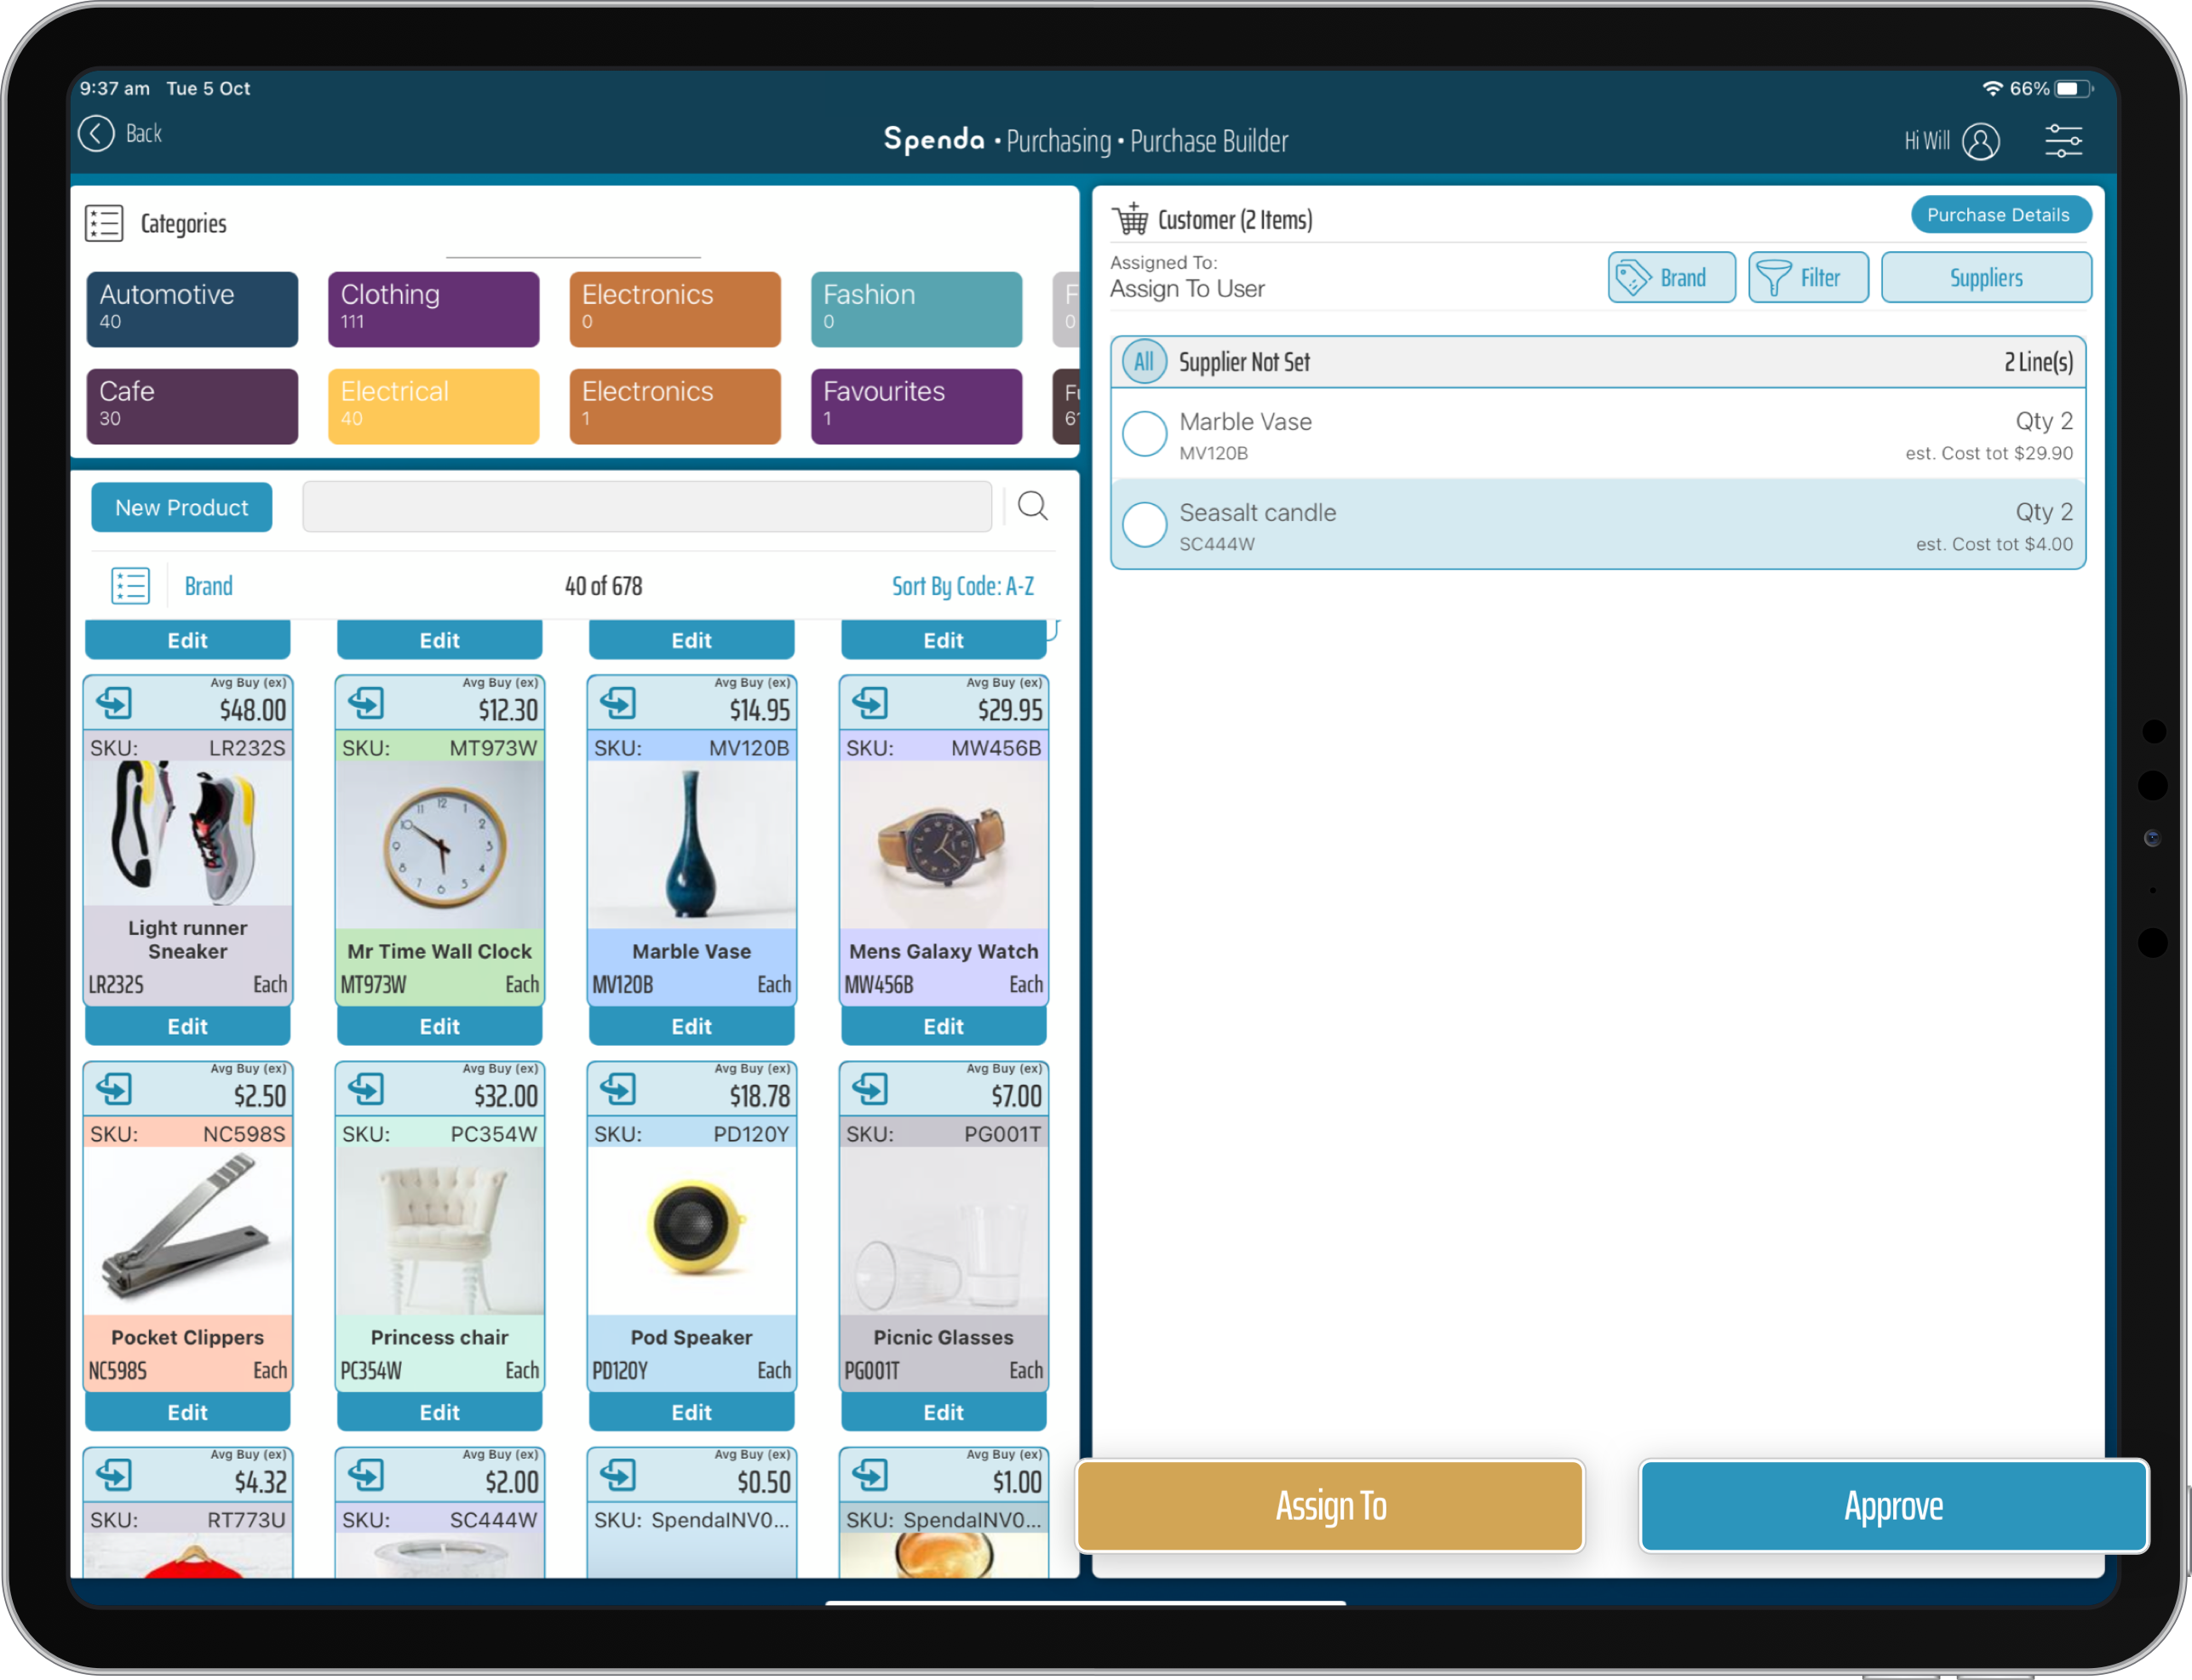Add Princess chair using its import icon
2192x1680 pixels.
pos(366,1089)
